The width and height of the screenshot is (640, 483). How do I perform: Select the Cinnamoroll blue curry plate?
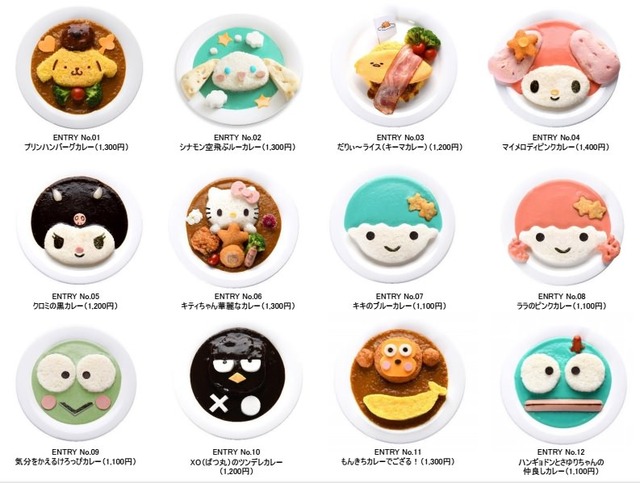pos(240,69)
